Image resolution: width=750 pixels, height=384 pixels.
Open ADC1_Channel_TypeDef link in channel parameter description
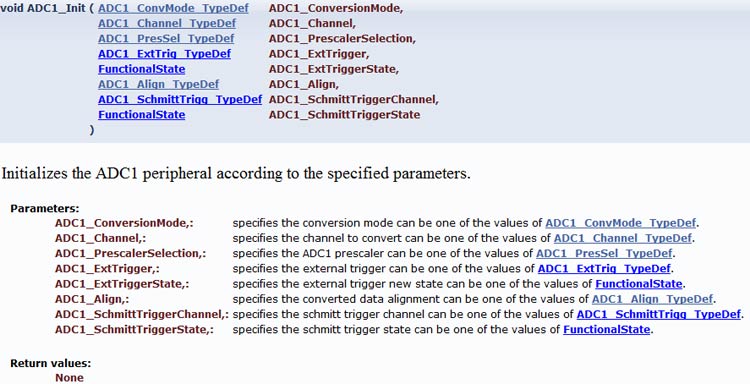(623, 238)
